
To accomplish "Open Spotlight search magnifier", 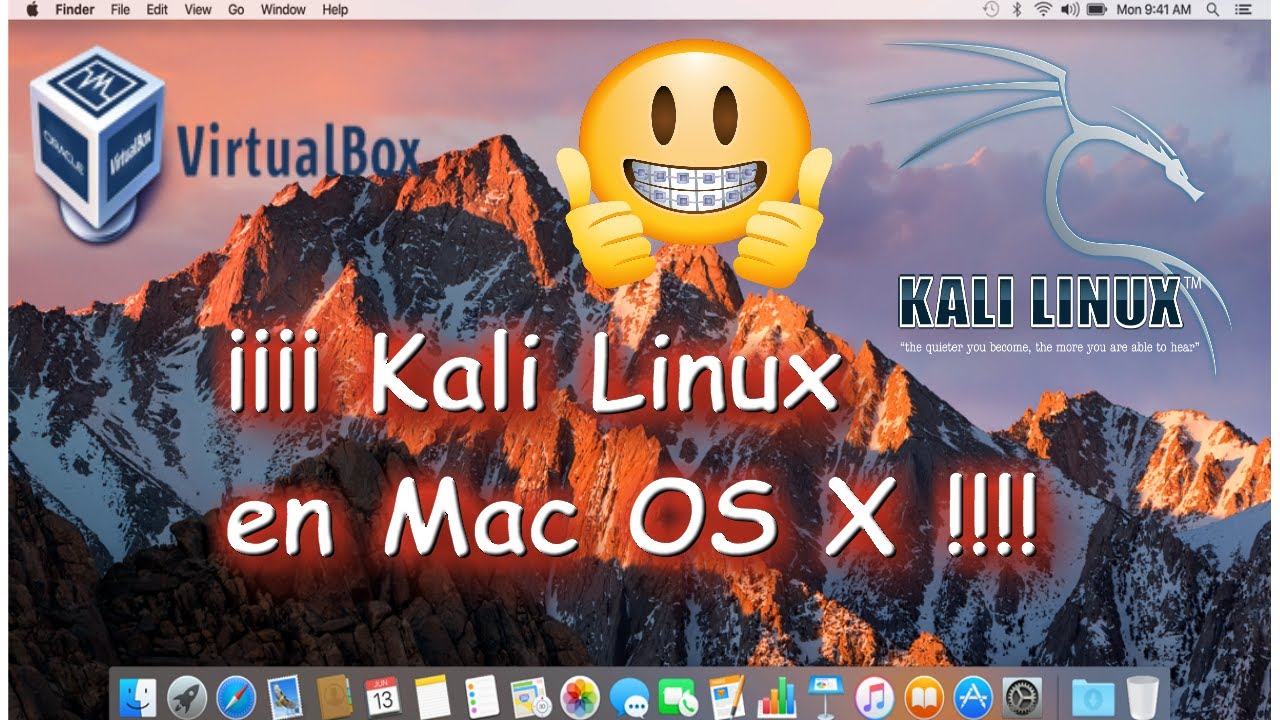I will click(1213, 9).
